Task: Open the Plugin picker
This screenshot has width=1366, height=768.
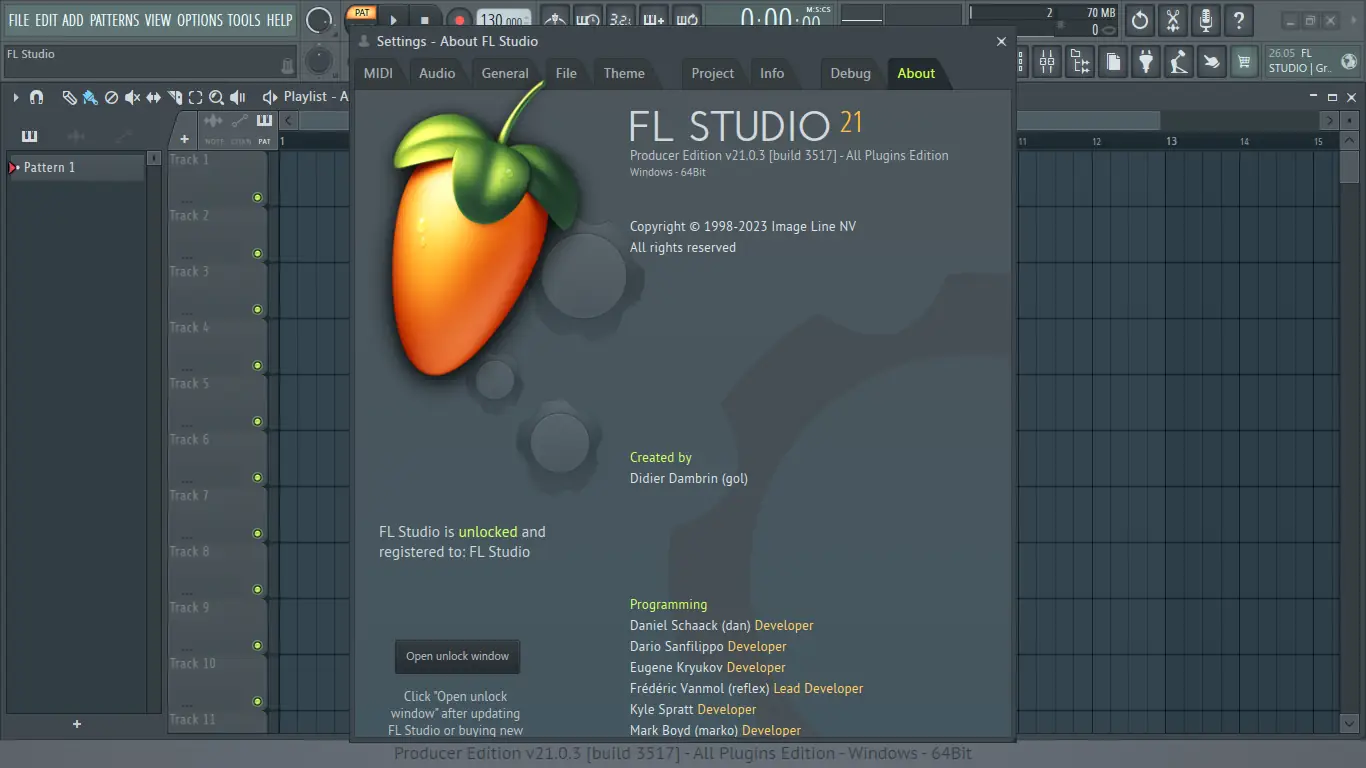Action: tap(1146, 62)
